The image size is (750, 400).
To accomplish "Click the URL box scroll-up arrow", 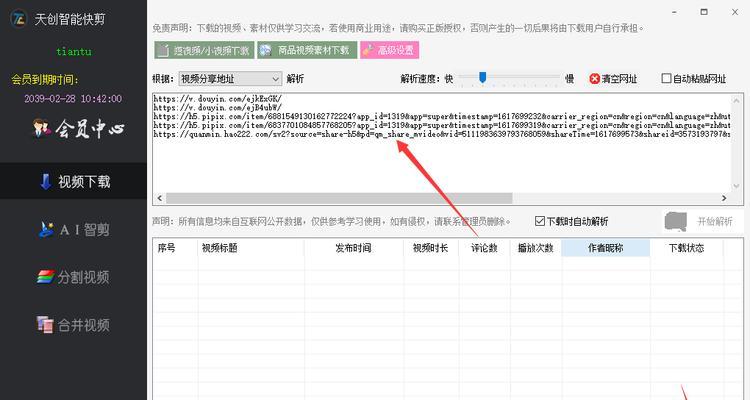I will [x=737, y=100].
